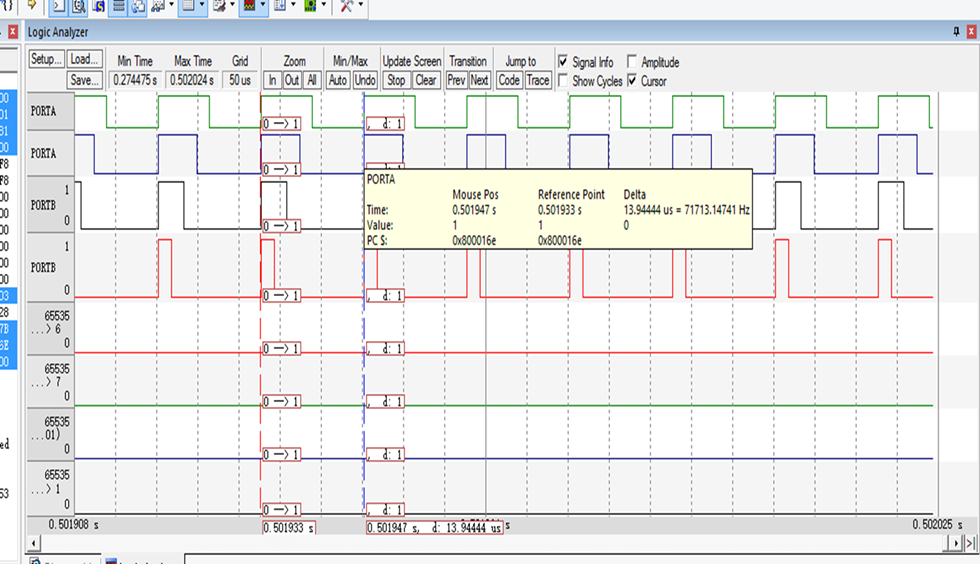Open the debug tools wrench dropdown arrow
The image size is (980, 564).
(x=361, y=6)
